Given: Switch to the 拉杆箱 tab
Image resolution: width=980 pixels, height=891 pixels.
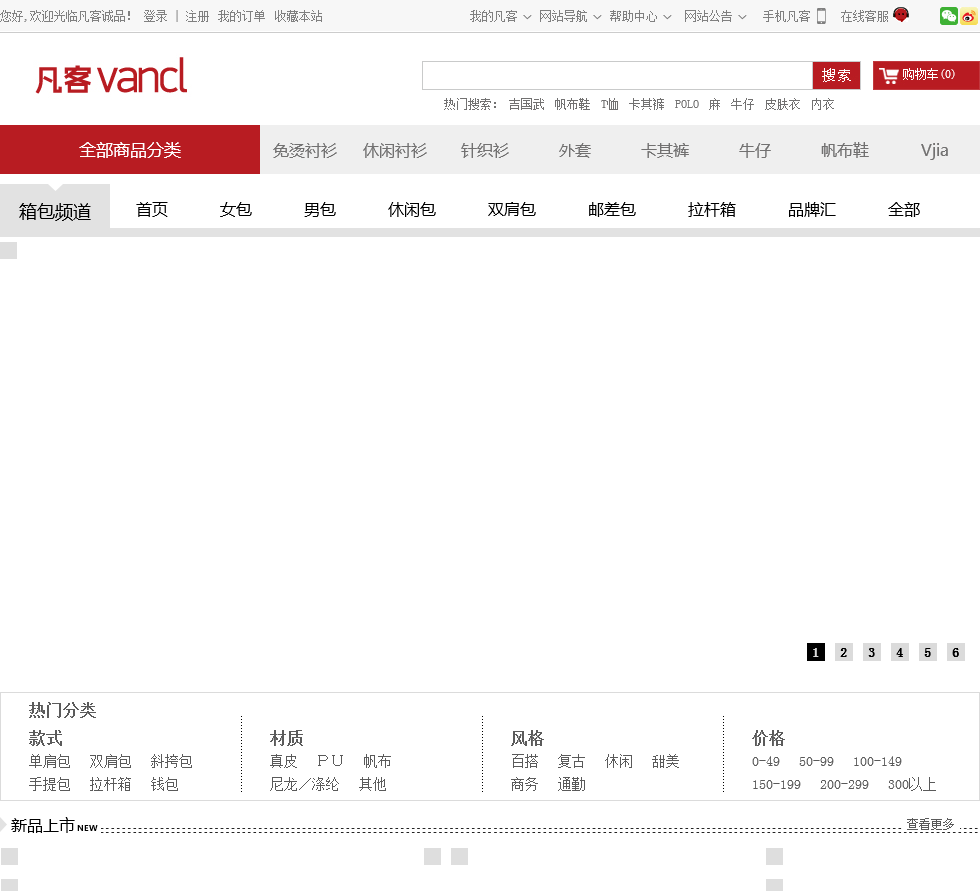Looking at the screenshot, I should (712, 210).
